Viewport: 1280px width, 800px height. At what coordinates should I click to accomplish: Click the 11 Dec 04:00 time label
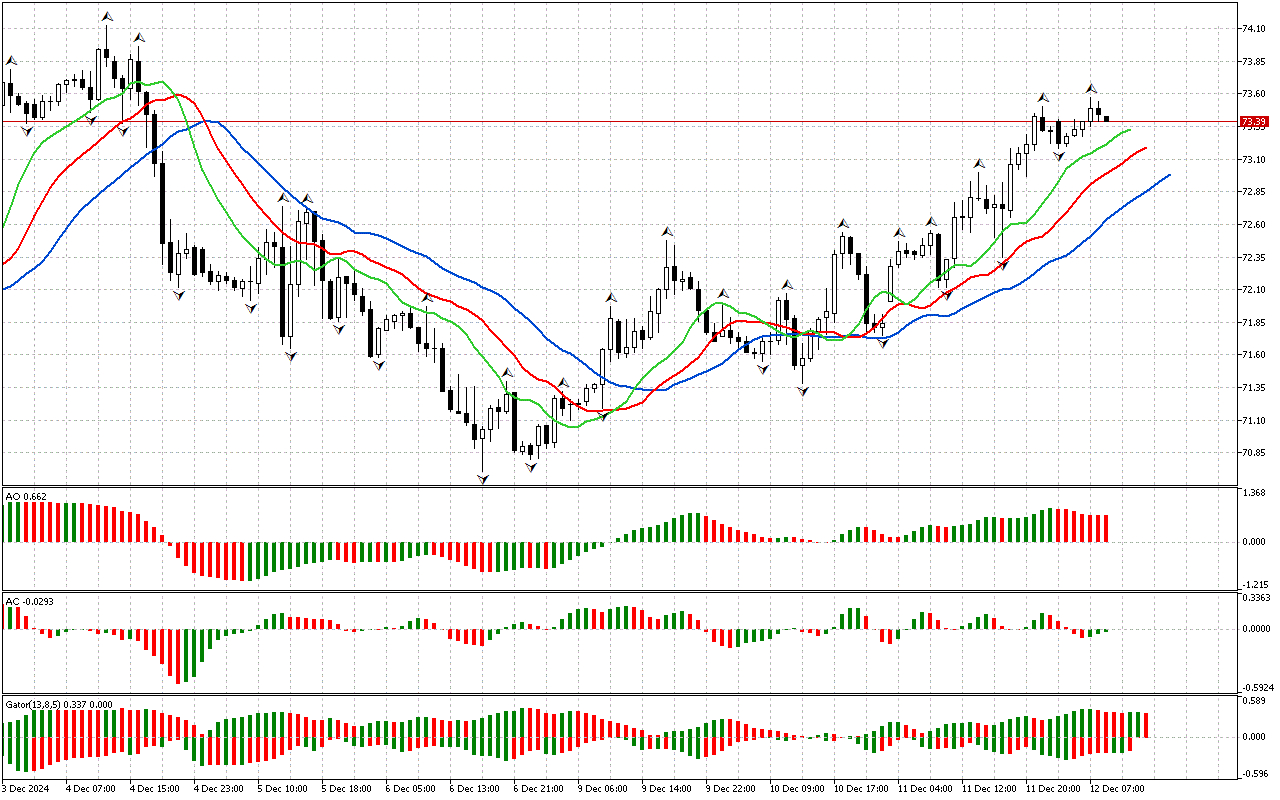925,789
